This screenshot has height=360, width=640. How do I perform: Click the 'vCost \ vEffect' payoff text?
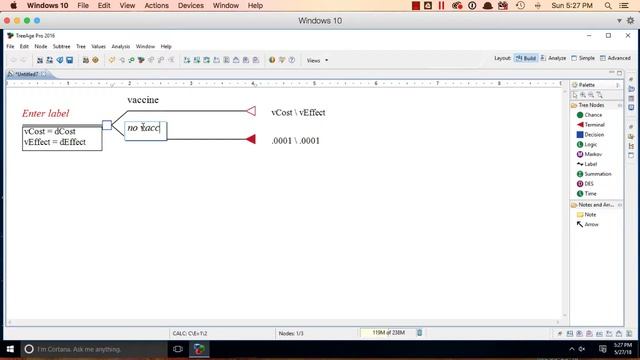298,113
